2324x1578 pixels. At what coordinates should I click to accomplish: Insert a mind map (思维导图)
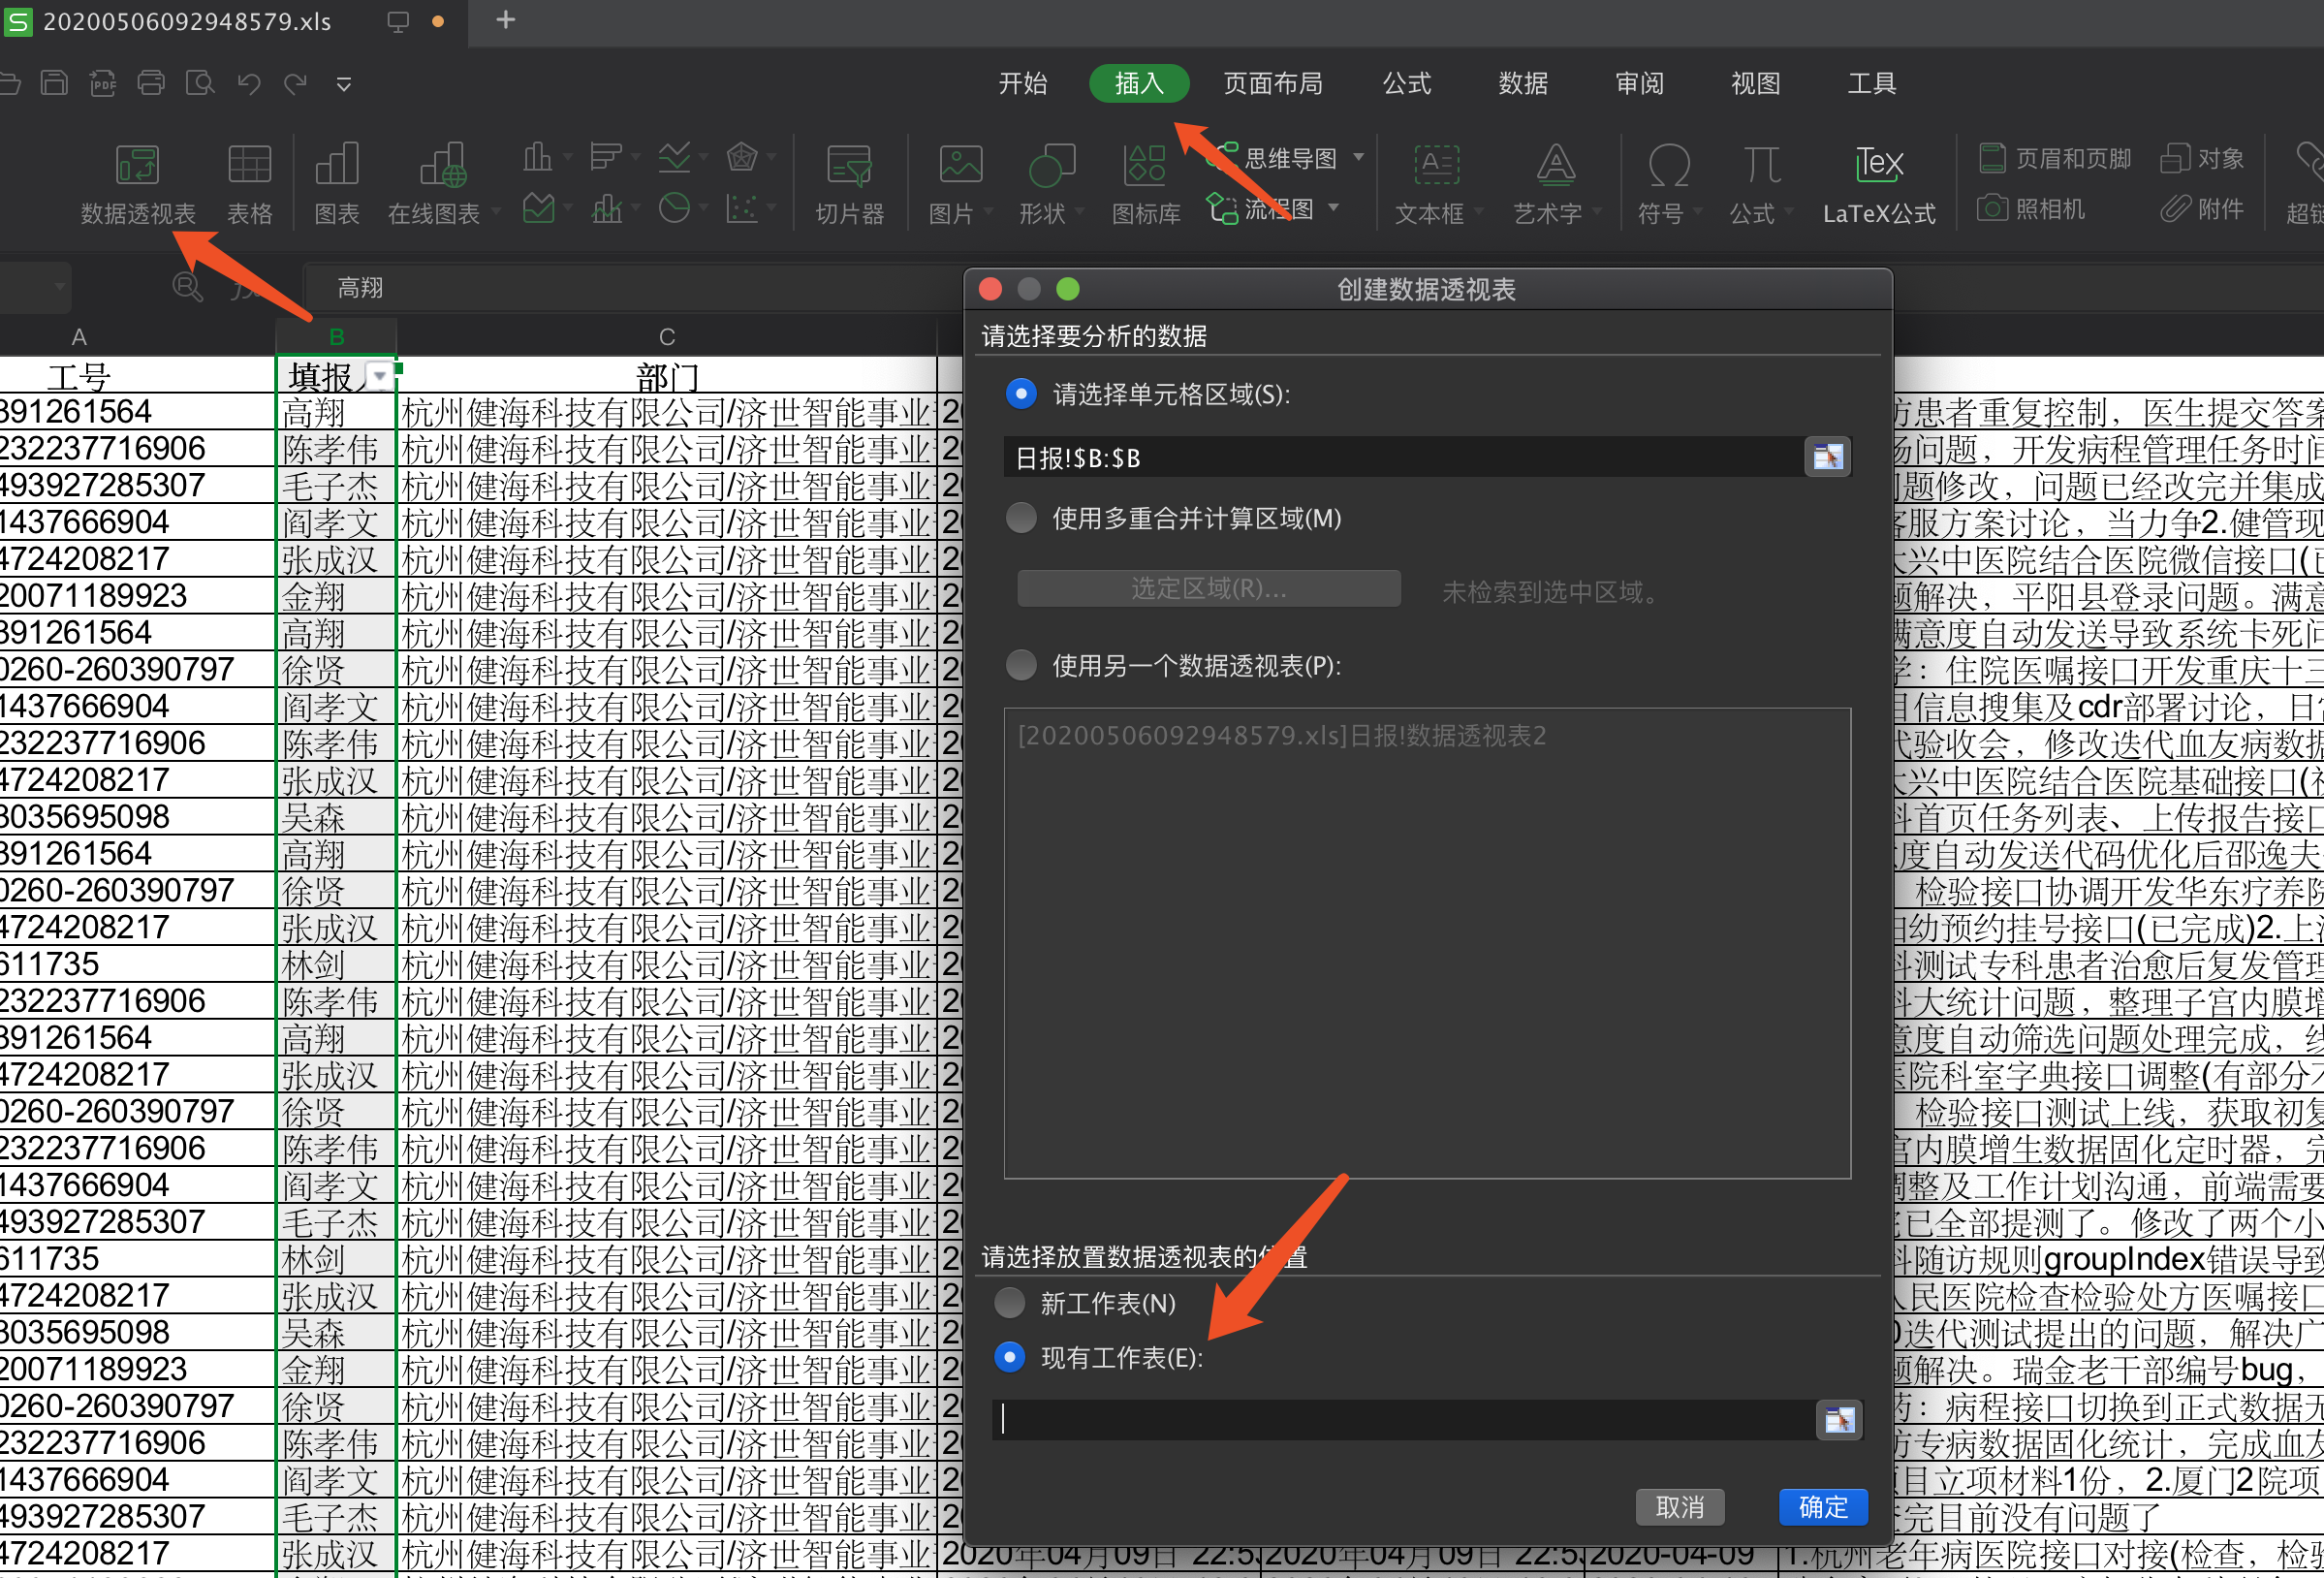1273,158
